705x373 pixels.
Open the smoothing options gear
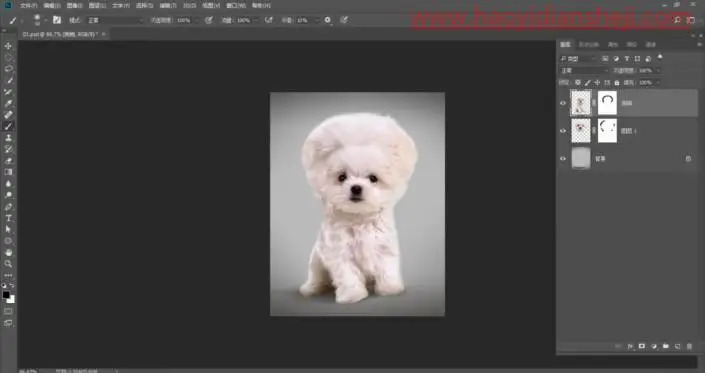pyautogui.click(x=328, y=20)
